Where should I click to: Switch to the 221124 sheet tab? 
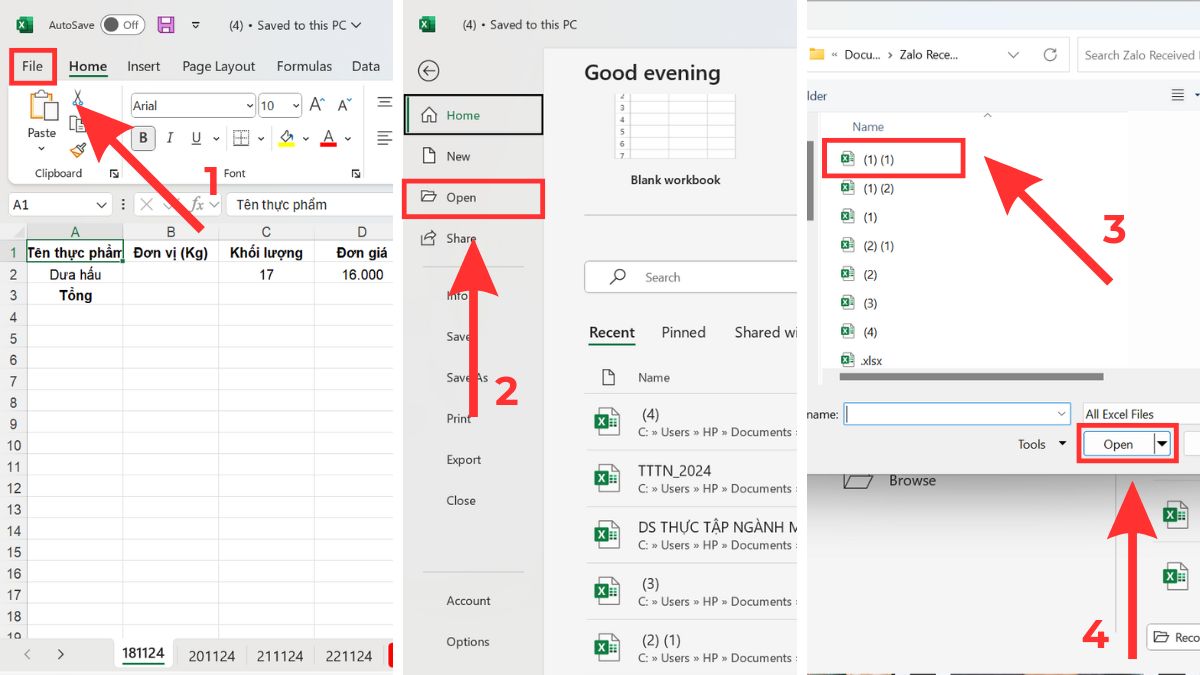click(x=349, y=656)
